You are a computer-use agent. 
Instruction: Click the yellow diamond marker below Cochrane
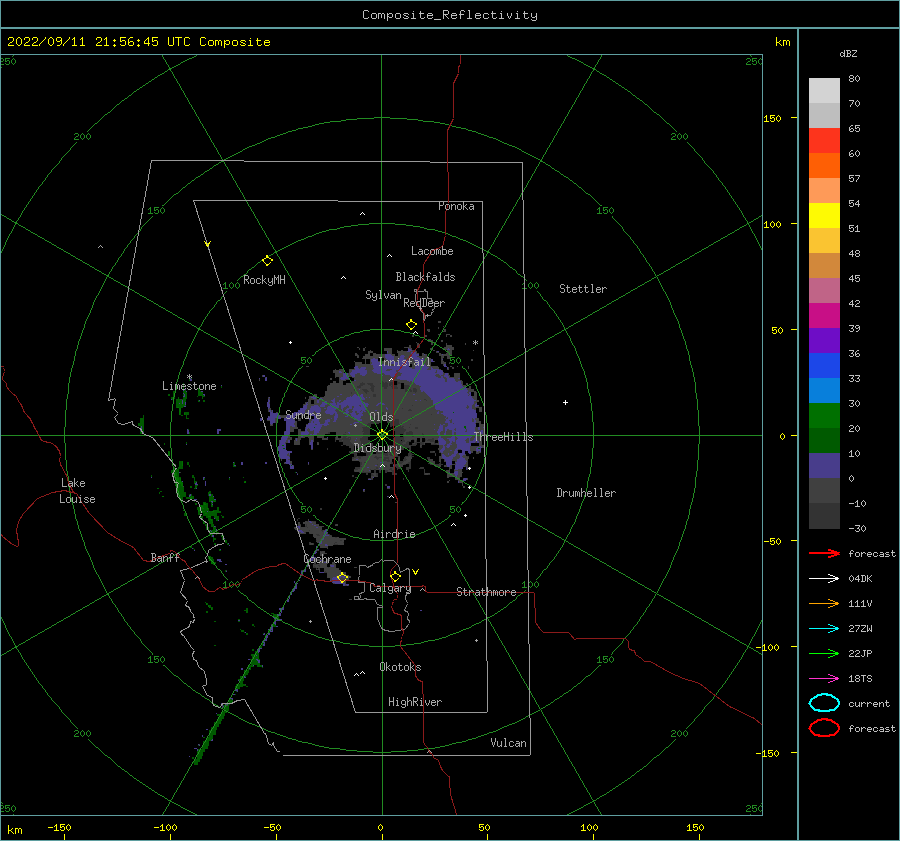point(343,578)
